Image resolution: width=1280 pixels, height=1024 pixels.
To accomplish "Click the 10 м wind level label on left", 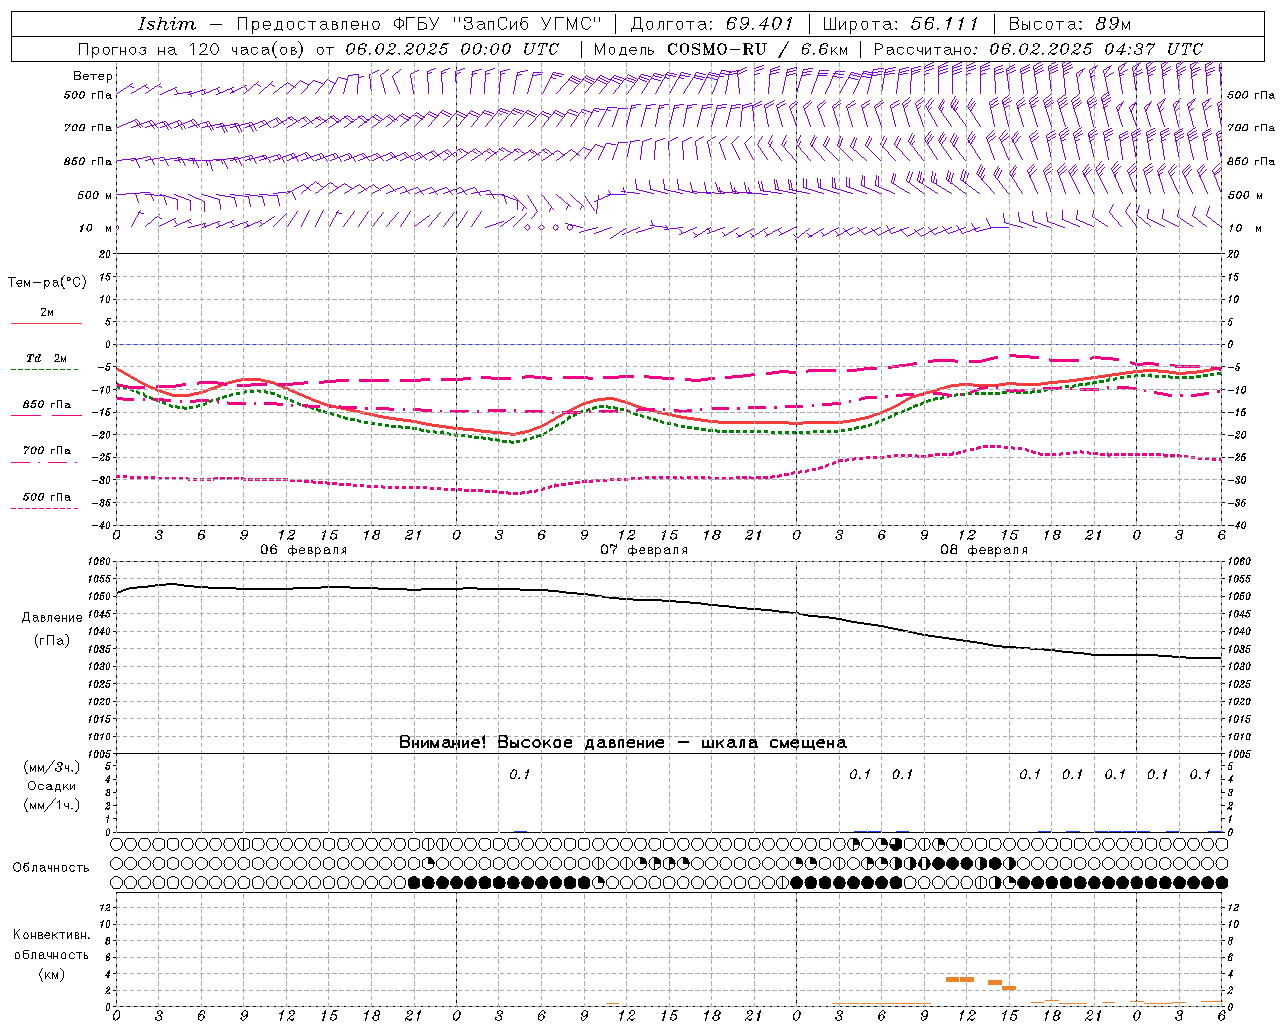I will 96,228.
